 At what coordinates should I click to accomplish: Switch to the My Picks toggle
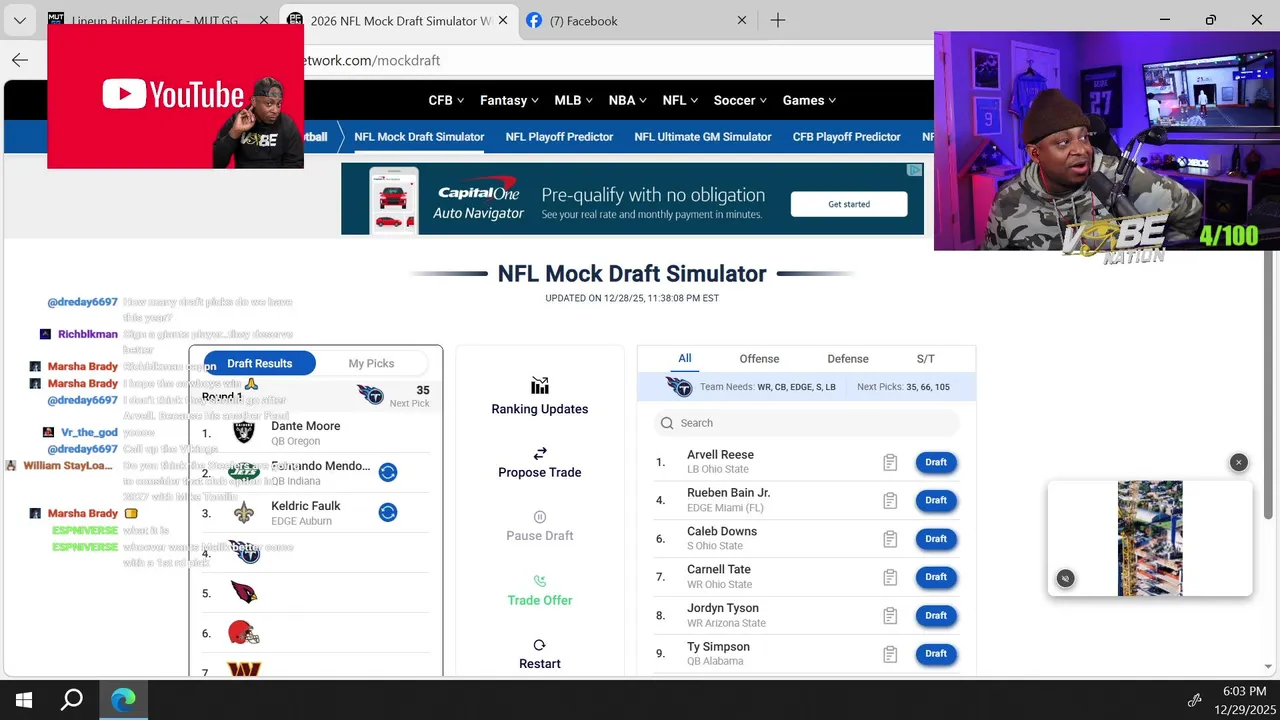[x=371, y=363]
